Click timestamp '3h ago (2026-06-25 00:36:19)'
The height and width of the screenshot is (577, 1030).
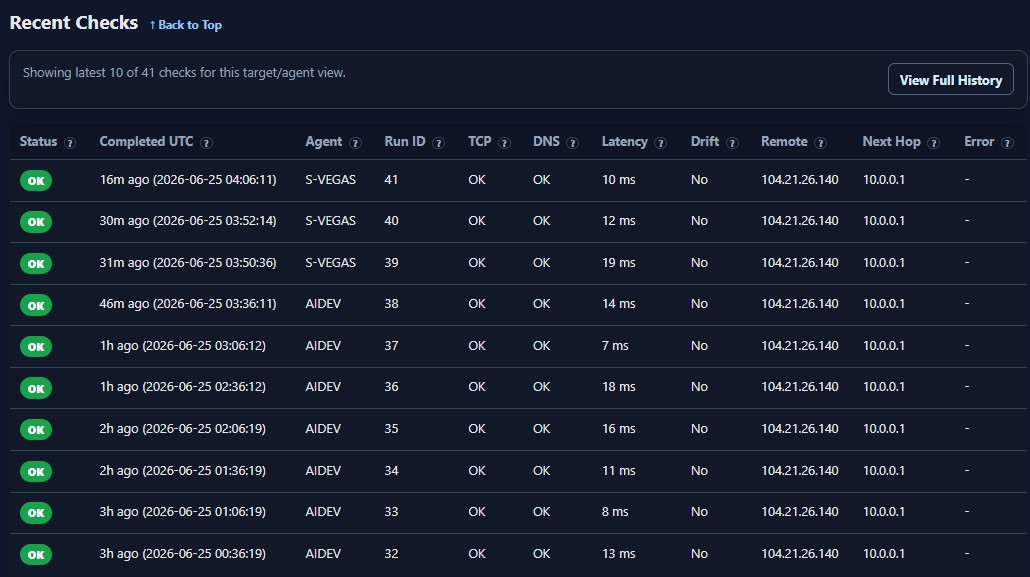click(183, 554)
